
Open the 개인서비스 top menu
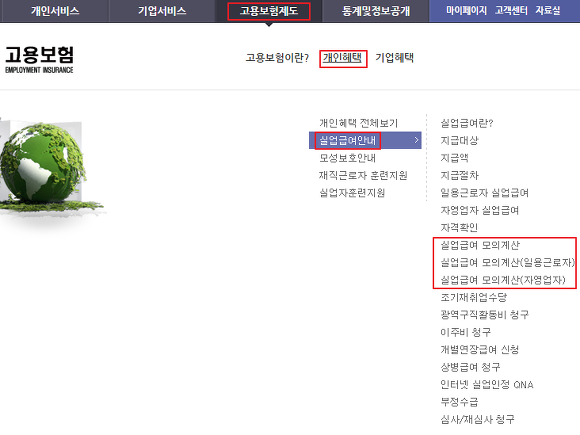point(55,11)
